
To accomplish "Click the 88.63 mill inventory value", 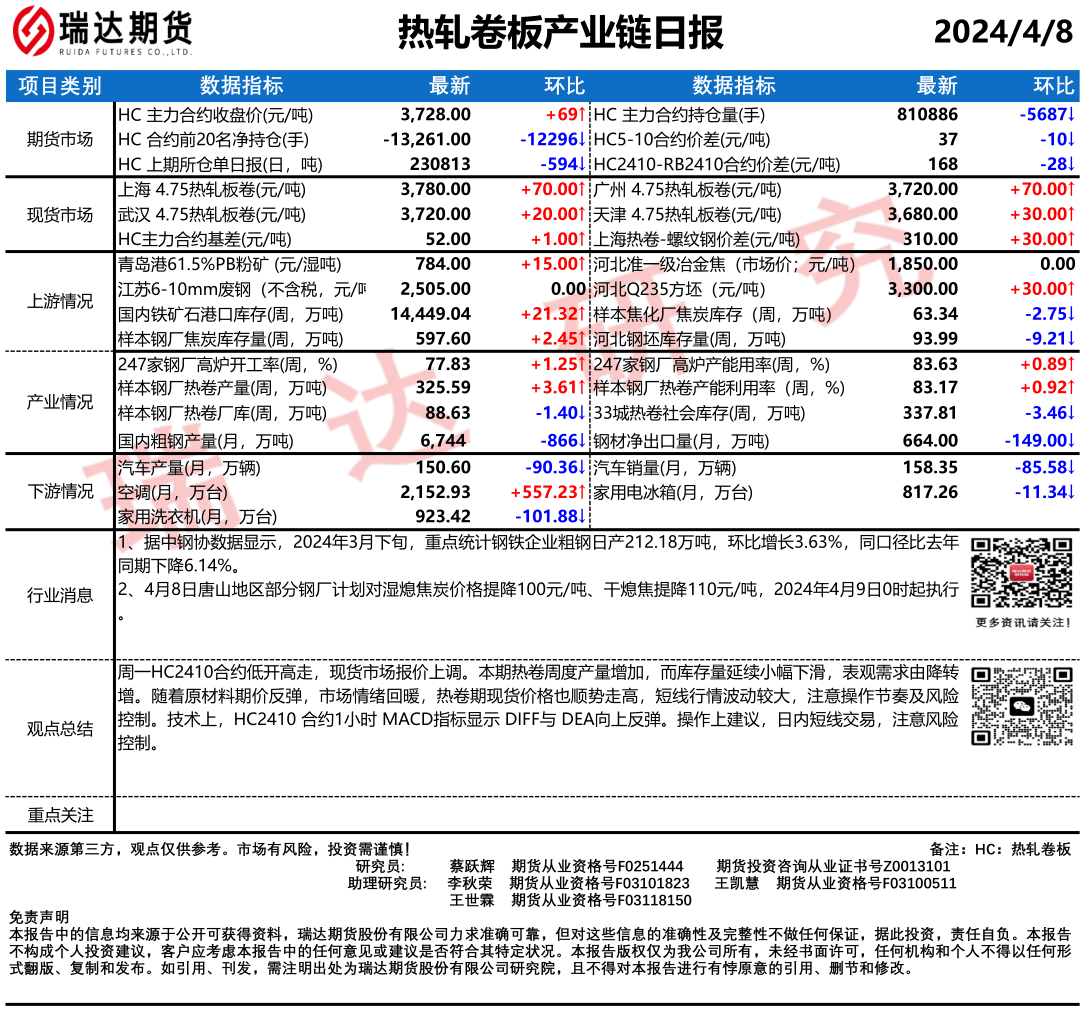I will point(448,413).
